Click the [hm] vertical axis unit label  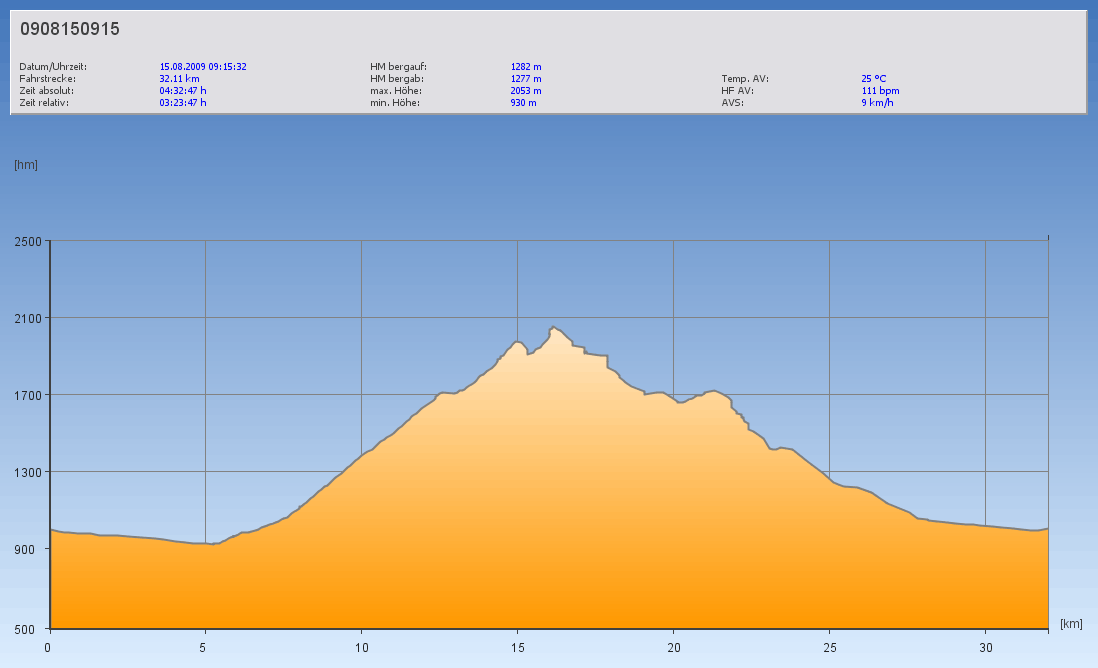pyautogui.click(x=26, y=164)
